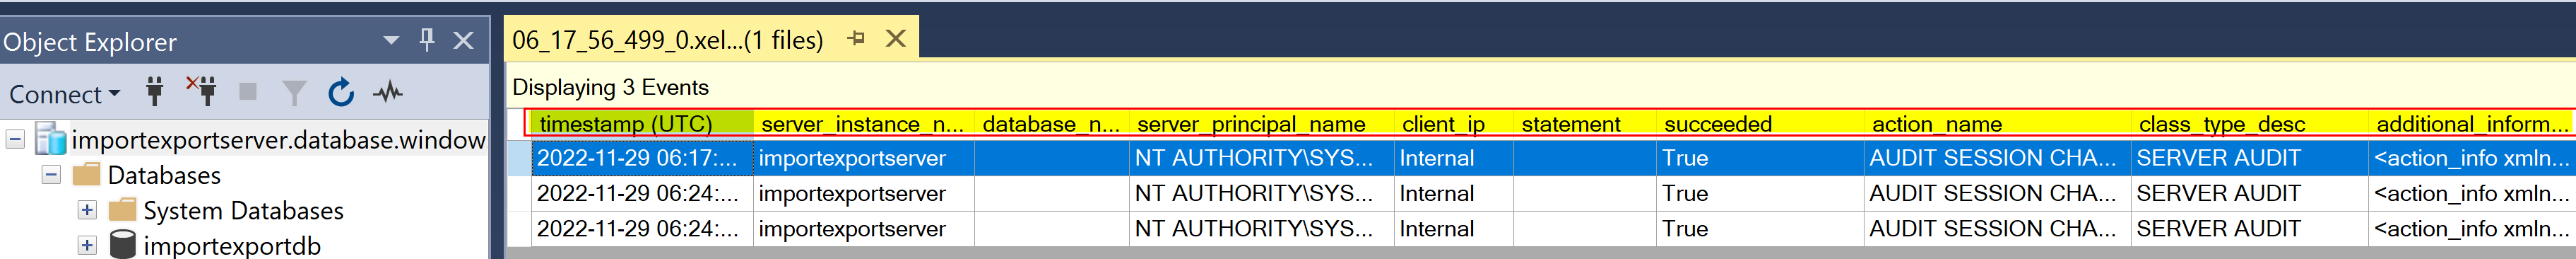Open Object Explorer window position dropdown arrow
The width and height of the screenshot is (2576, 259).
pos(391,40)
